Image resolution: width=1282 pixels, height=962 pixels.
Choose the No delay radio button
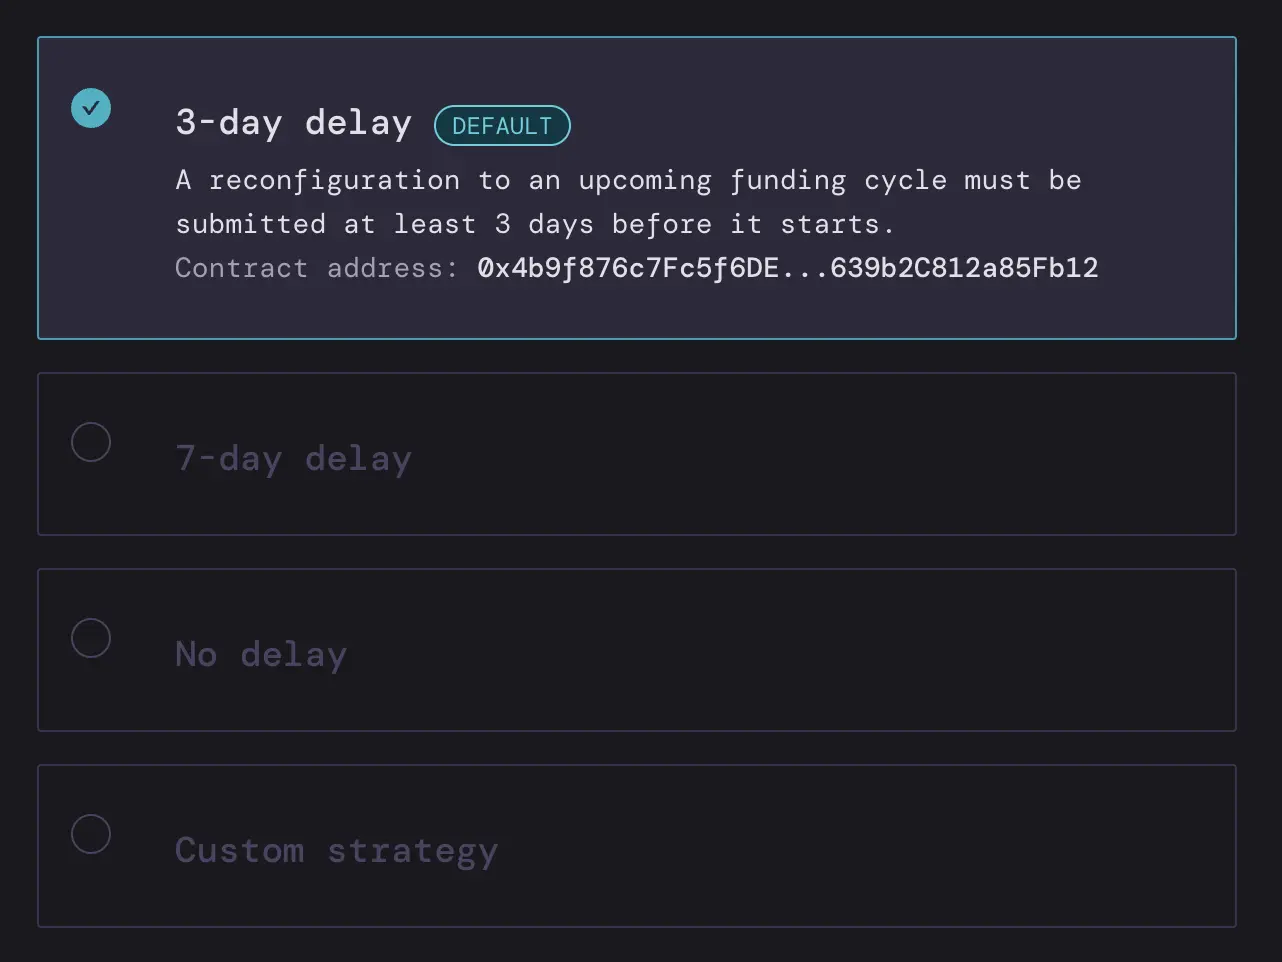click(91, 638)
